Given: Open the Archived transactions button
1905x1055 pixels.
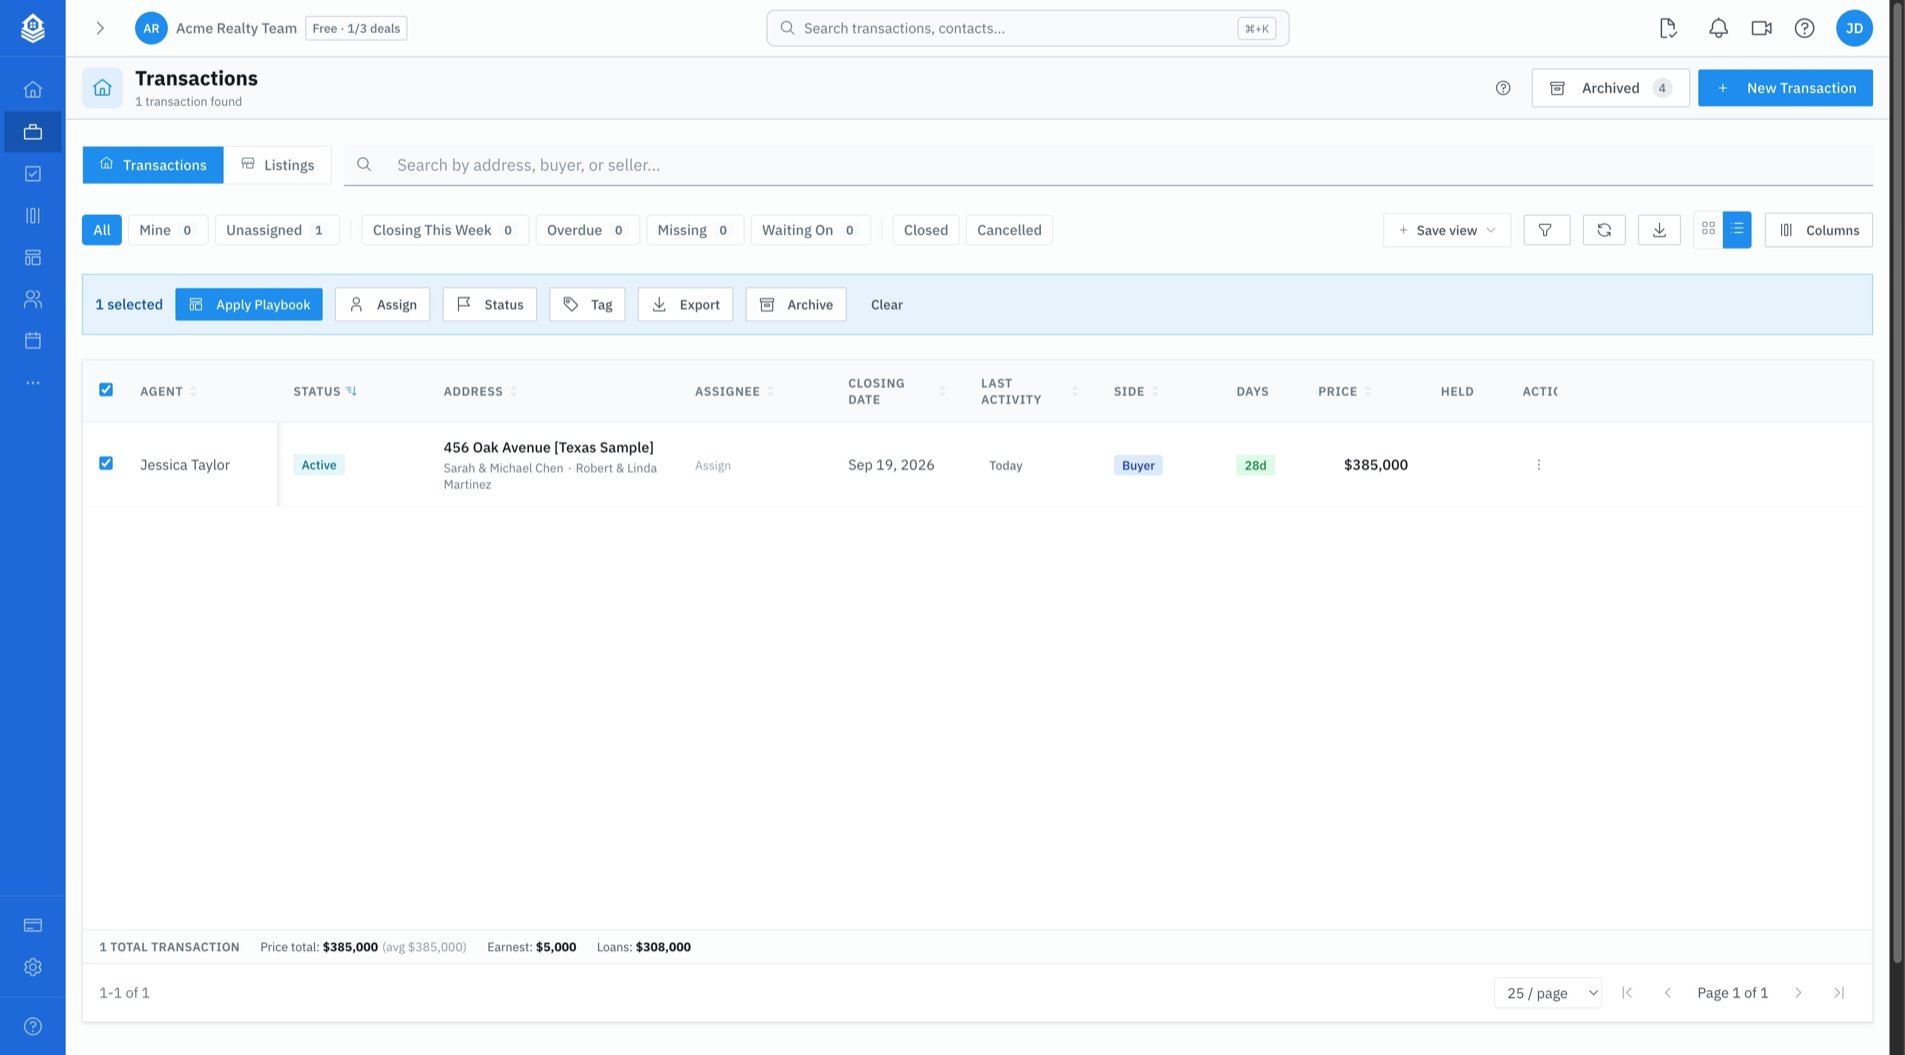Looking at the screenshot, I should pos(1610,88).
